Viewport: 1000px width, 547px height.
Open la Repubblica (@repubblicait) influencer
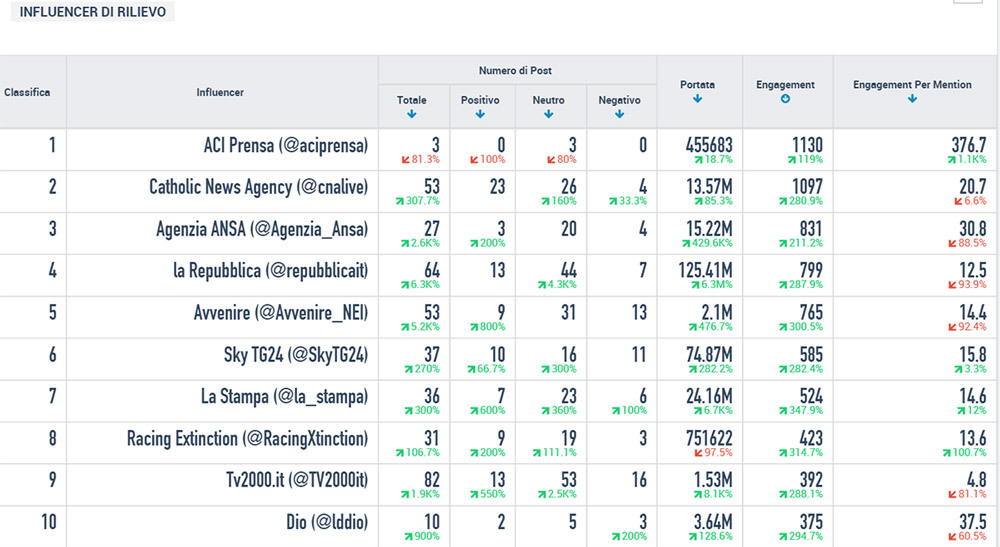pyautogui.click(x=270, y=271)
